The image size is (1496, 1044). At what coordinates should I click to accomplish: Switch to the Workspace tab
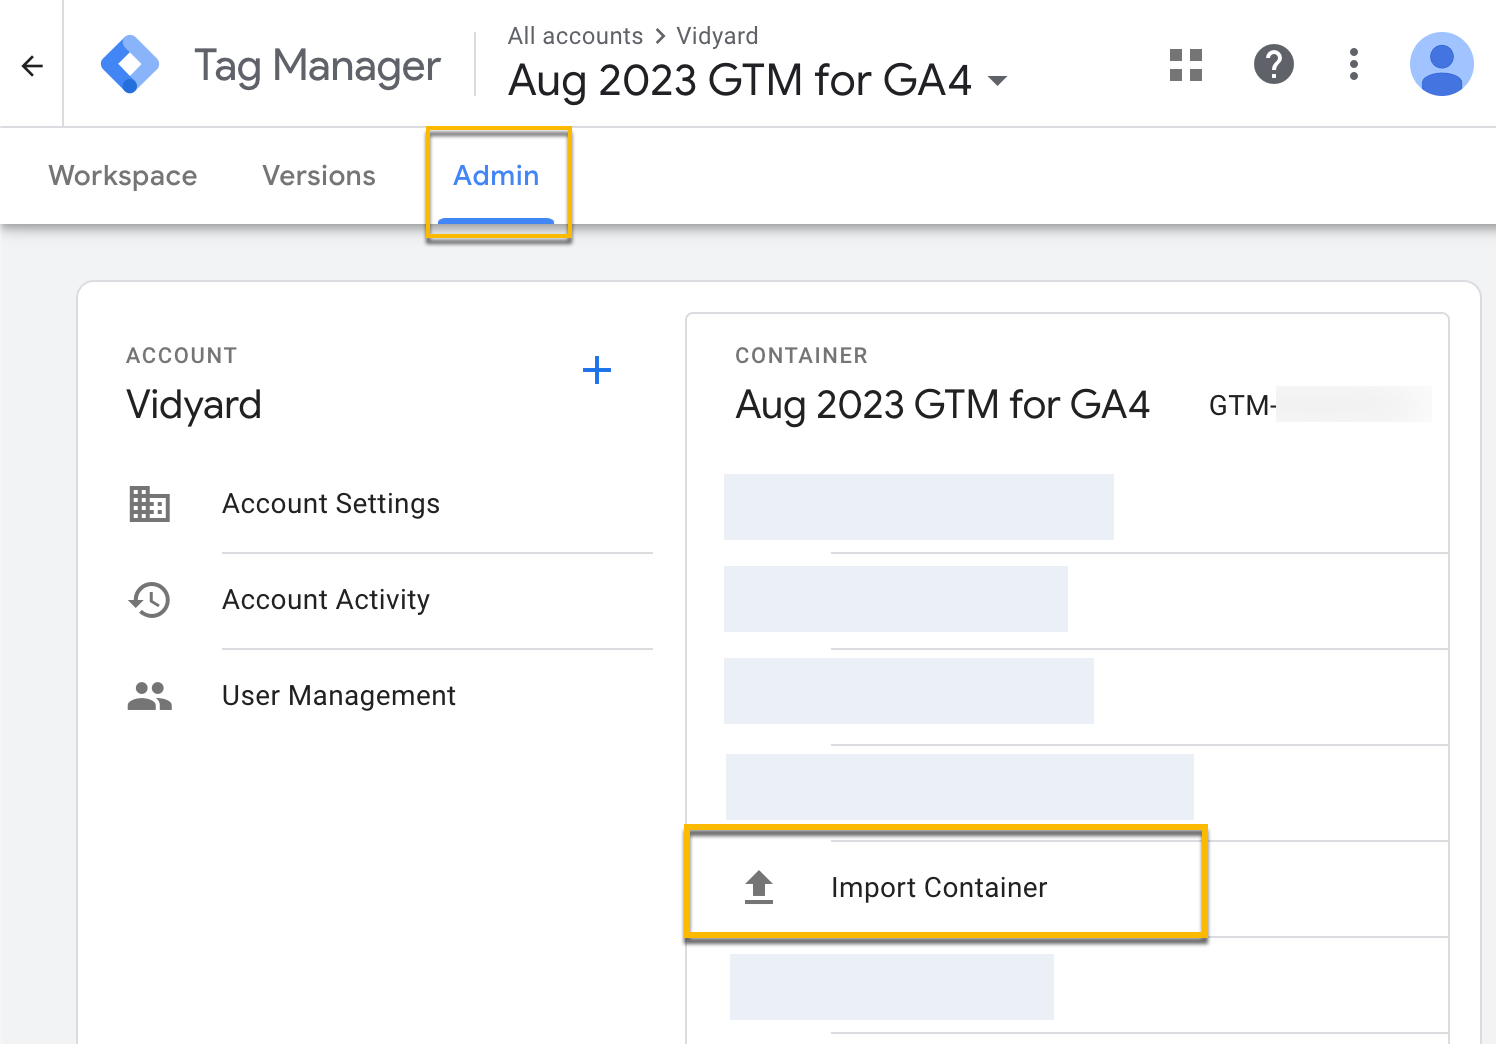point(123,176)
